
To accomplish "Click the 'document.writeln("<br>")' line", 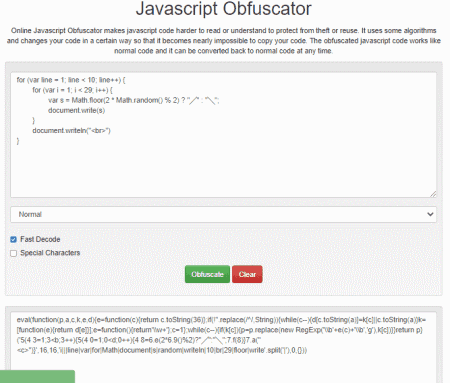I will click(71, 131).
